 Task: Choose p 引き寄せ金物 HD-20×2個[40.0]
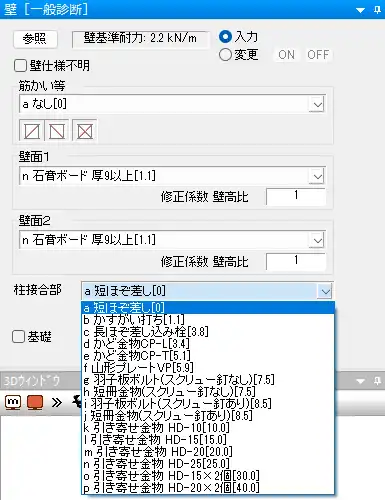[208, 488]
